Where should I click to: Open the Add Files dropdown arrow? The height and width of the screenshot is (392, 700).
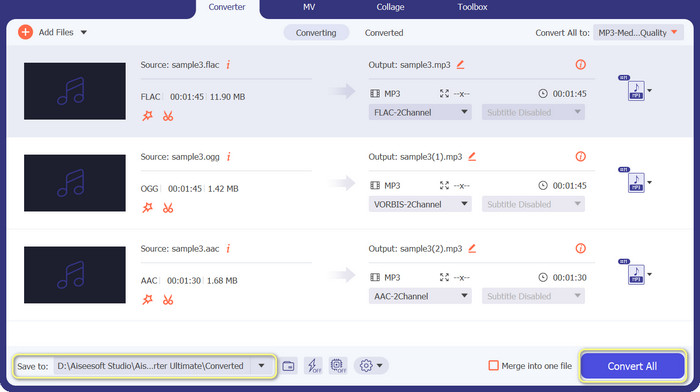click(x=83, y=33)
